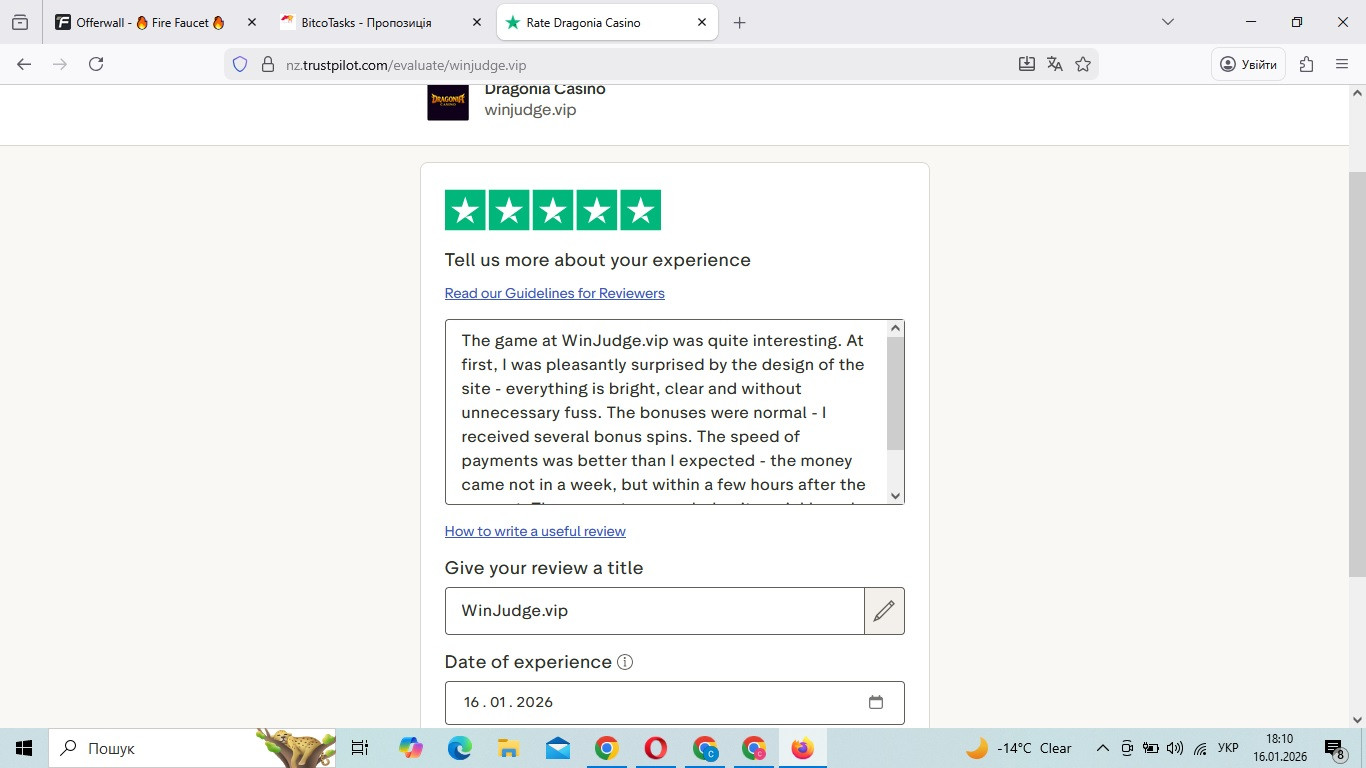Click the Увійти sign-in button

1249,64
